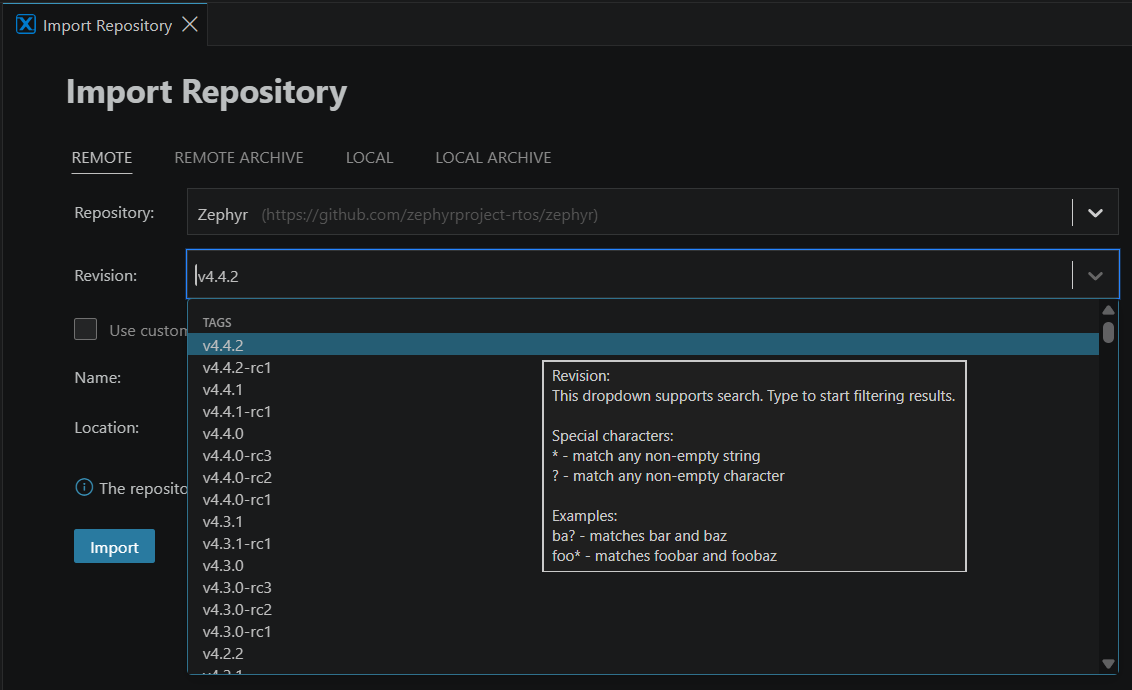Click the TAGS group header
Image resolution: width=1132 pixels, height=690 pixels.
click(217, 323)
